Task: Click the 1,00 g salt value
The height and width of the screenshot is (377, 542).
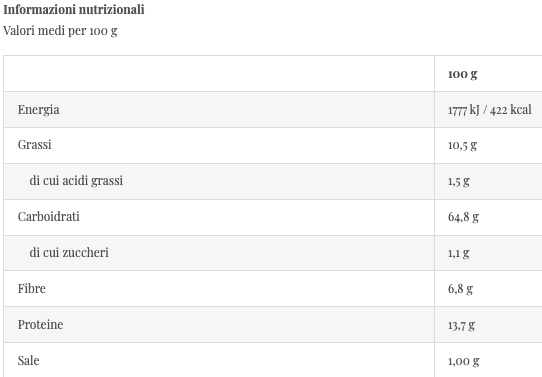Action: pos(464,361)
